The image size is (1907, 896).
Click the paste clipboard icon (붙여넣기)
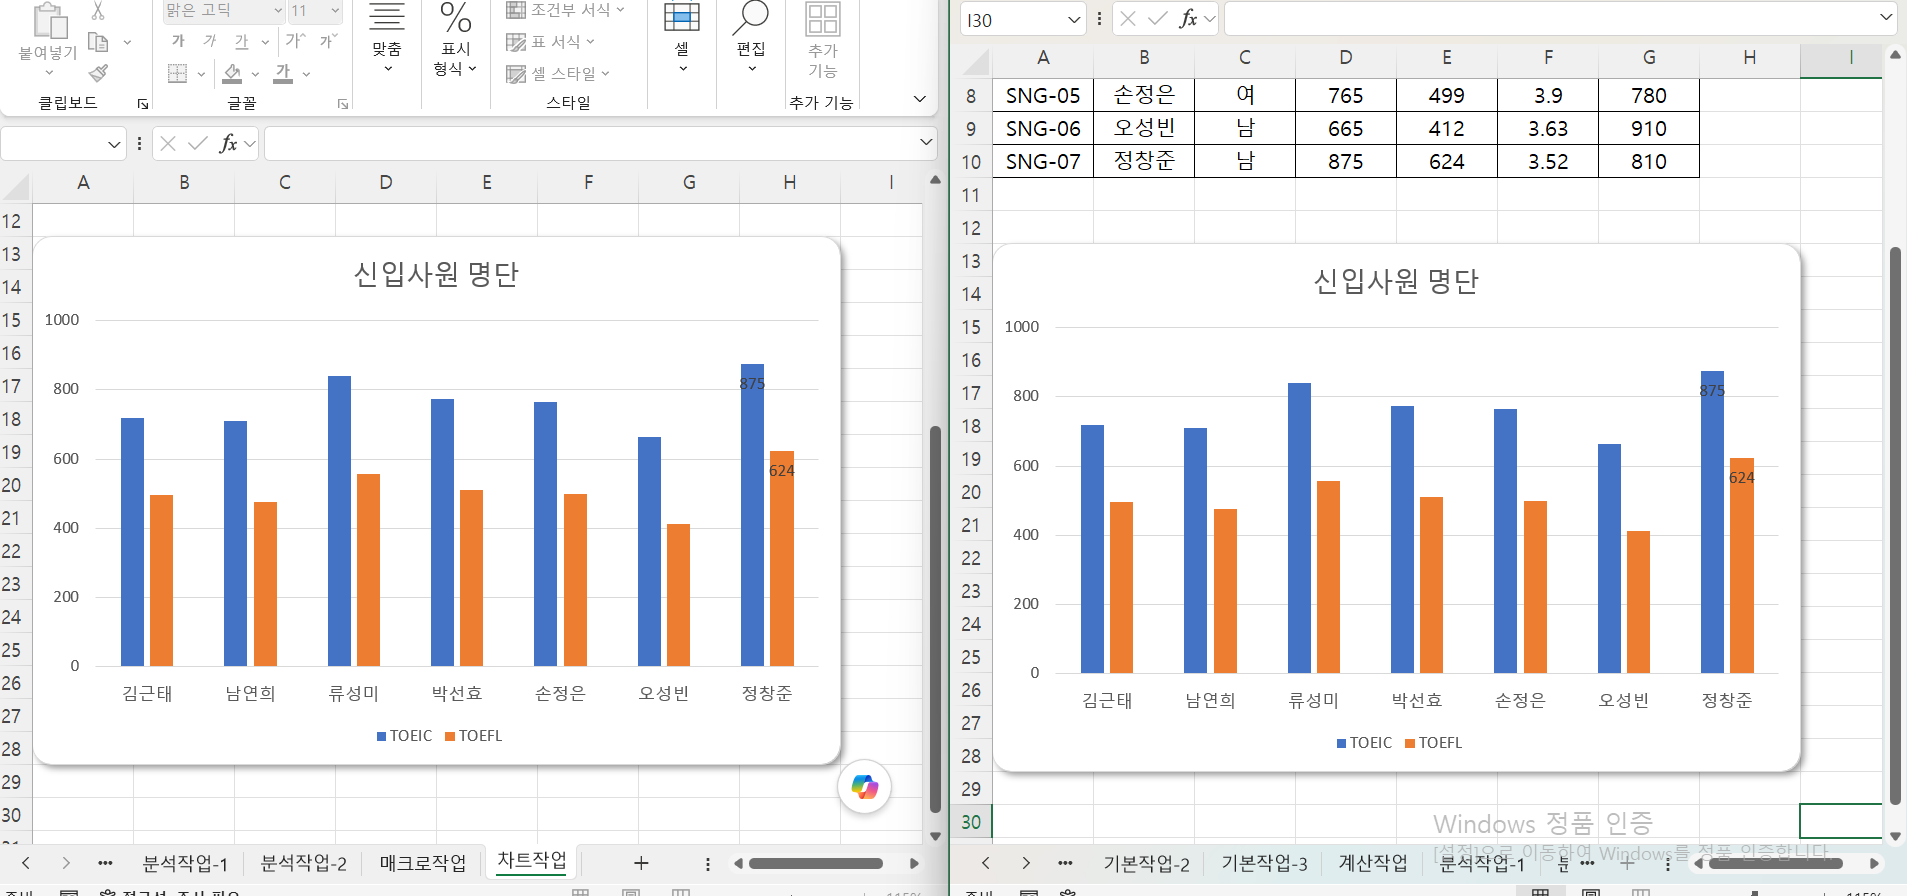[48, 22]
